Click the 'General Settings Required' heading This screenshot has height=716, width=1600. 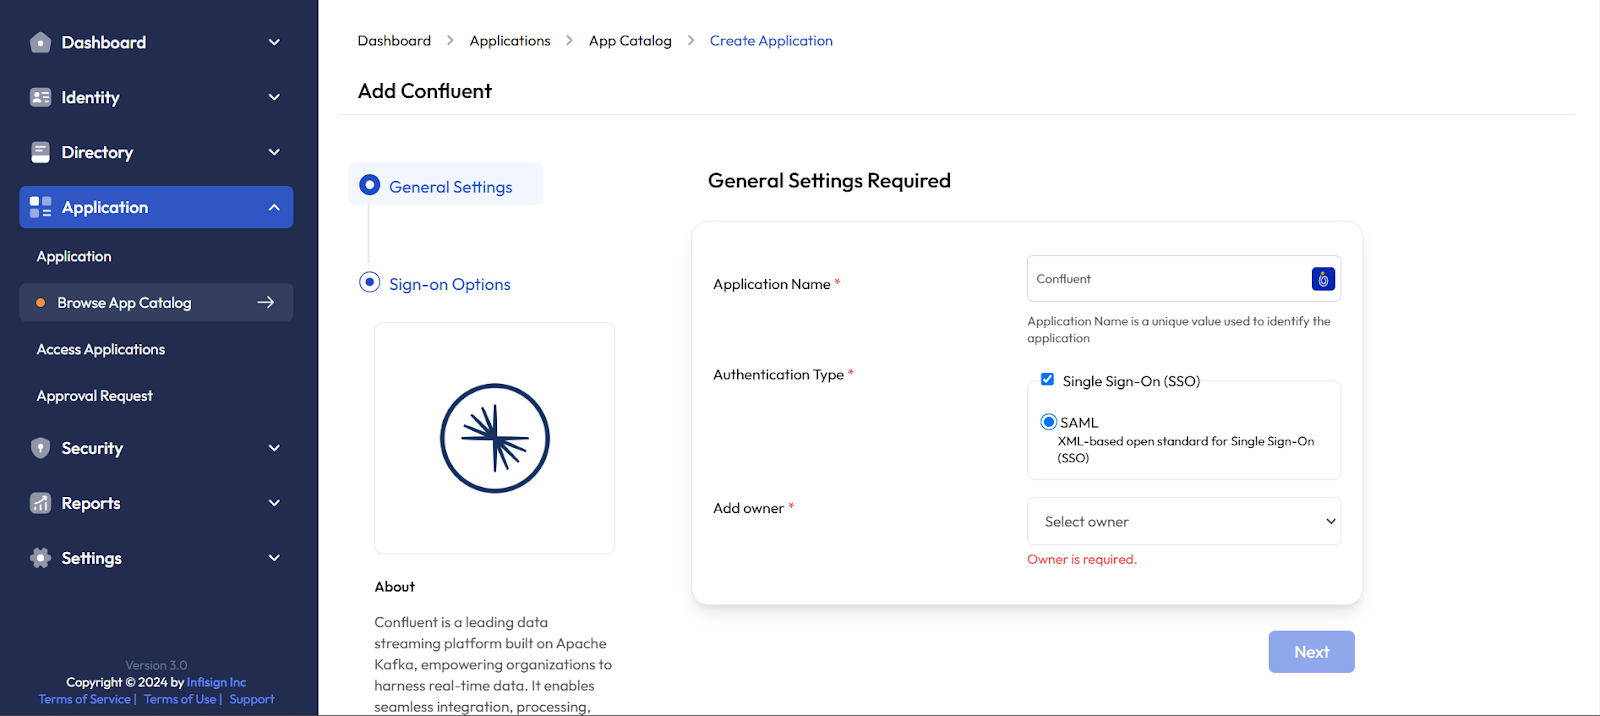tap(829, 181)
